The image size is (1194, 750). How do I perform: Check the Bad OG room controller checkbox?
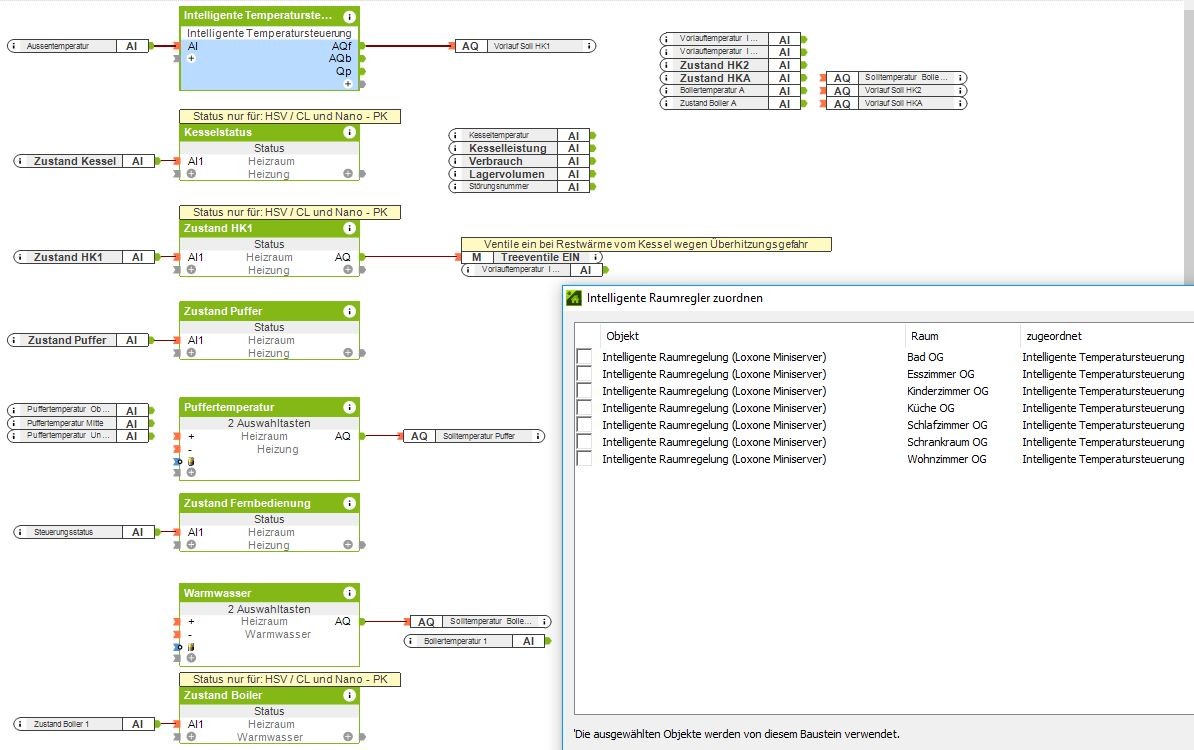point(584,357)
